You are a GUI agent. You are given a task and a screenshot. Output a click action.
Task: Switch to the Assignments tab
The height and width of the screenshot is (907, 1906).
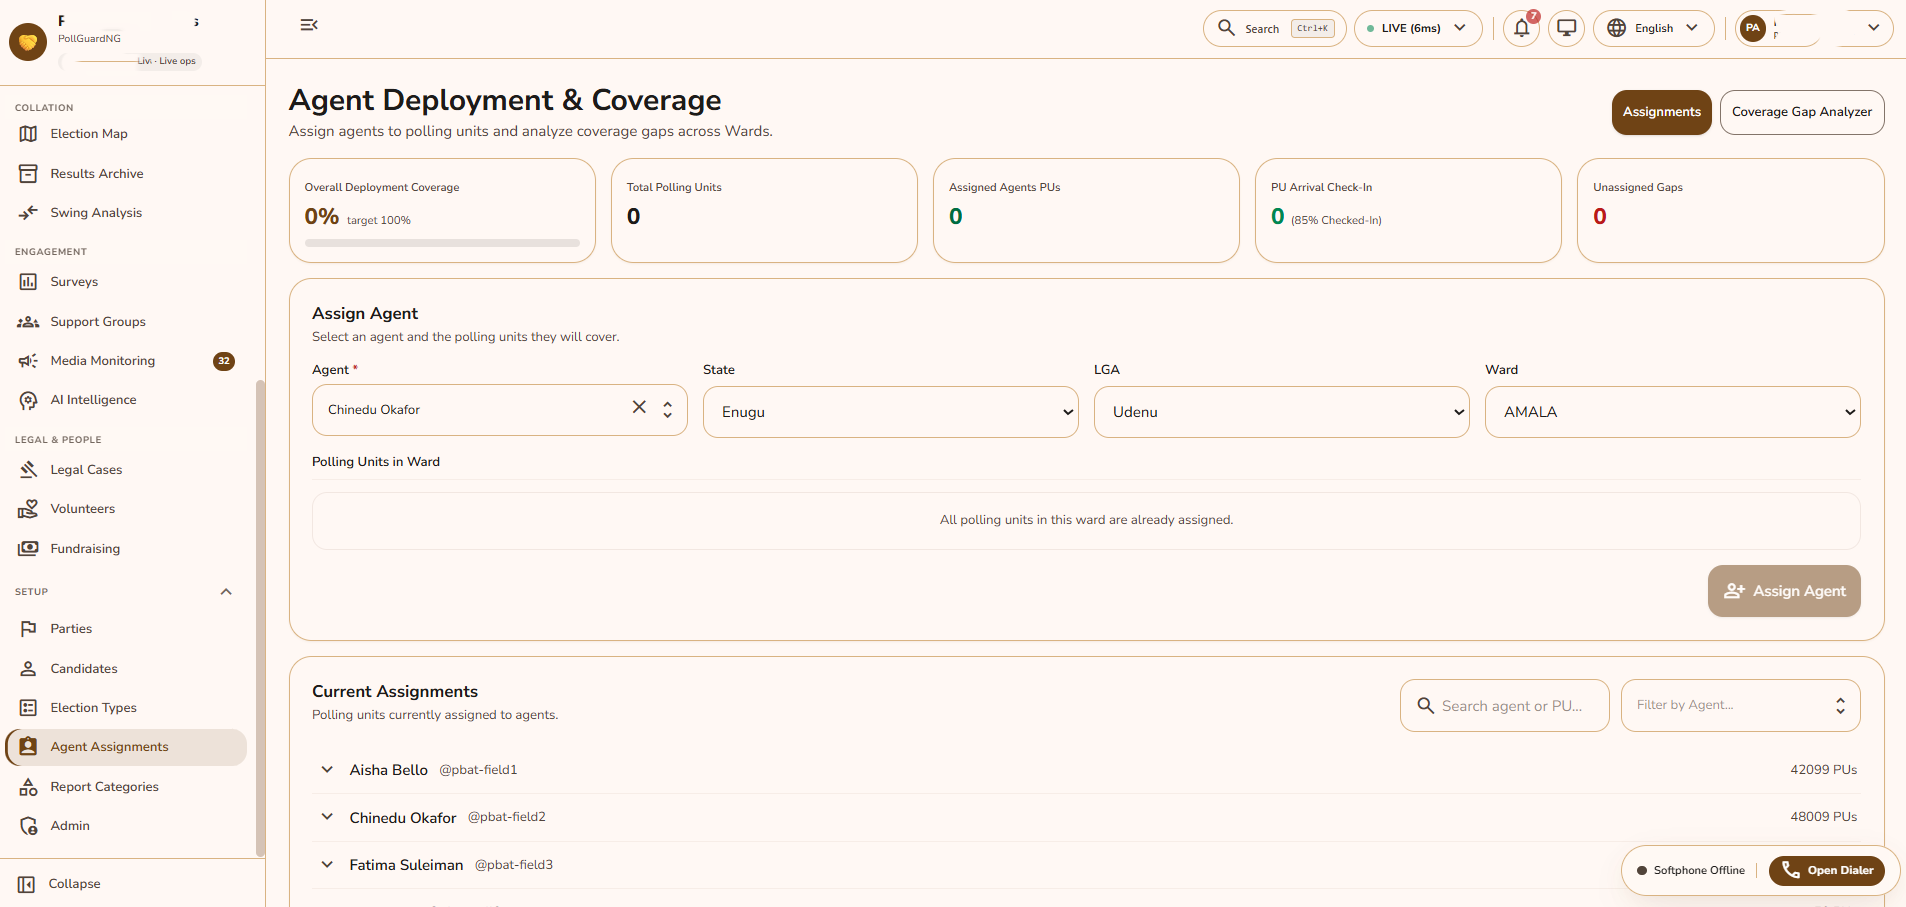coord(1662,112)
